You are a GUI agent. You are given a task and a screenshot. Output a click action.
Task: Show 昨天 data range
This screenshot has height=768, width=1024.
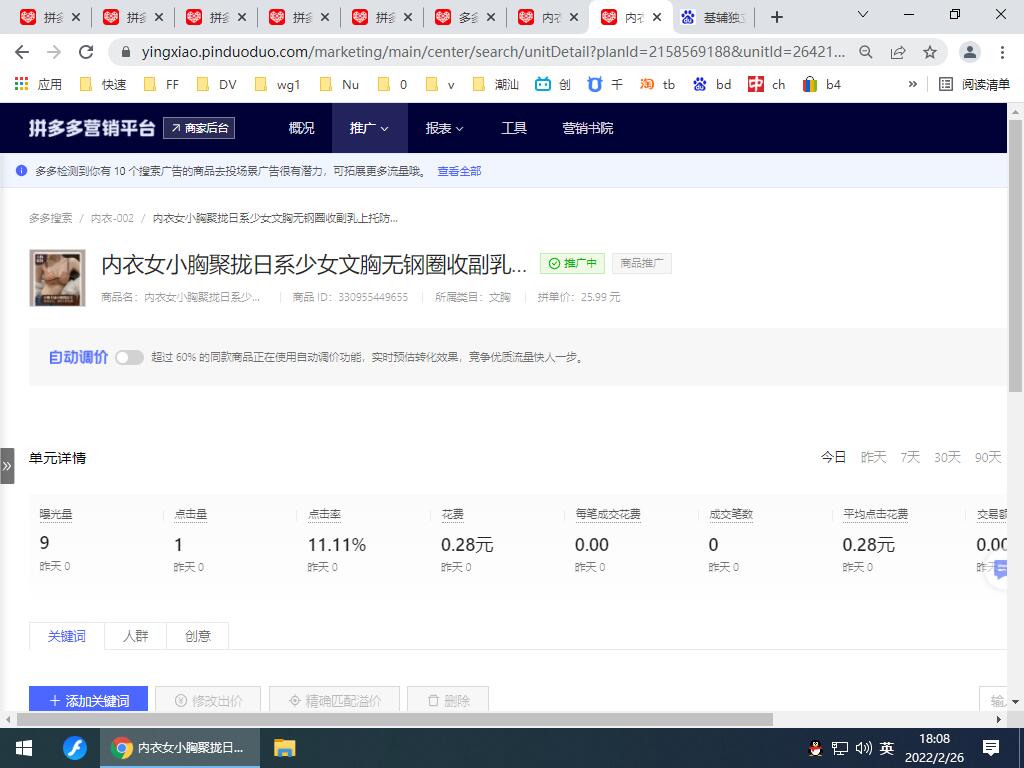point(874,457)
